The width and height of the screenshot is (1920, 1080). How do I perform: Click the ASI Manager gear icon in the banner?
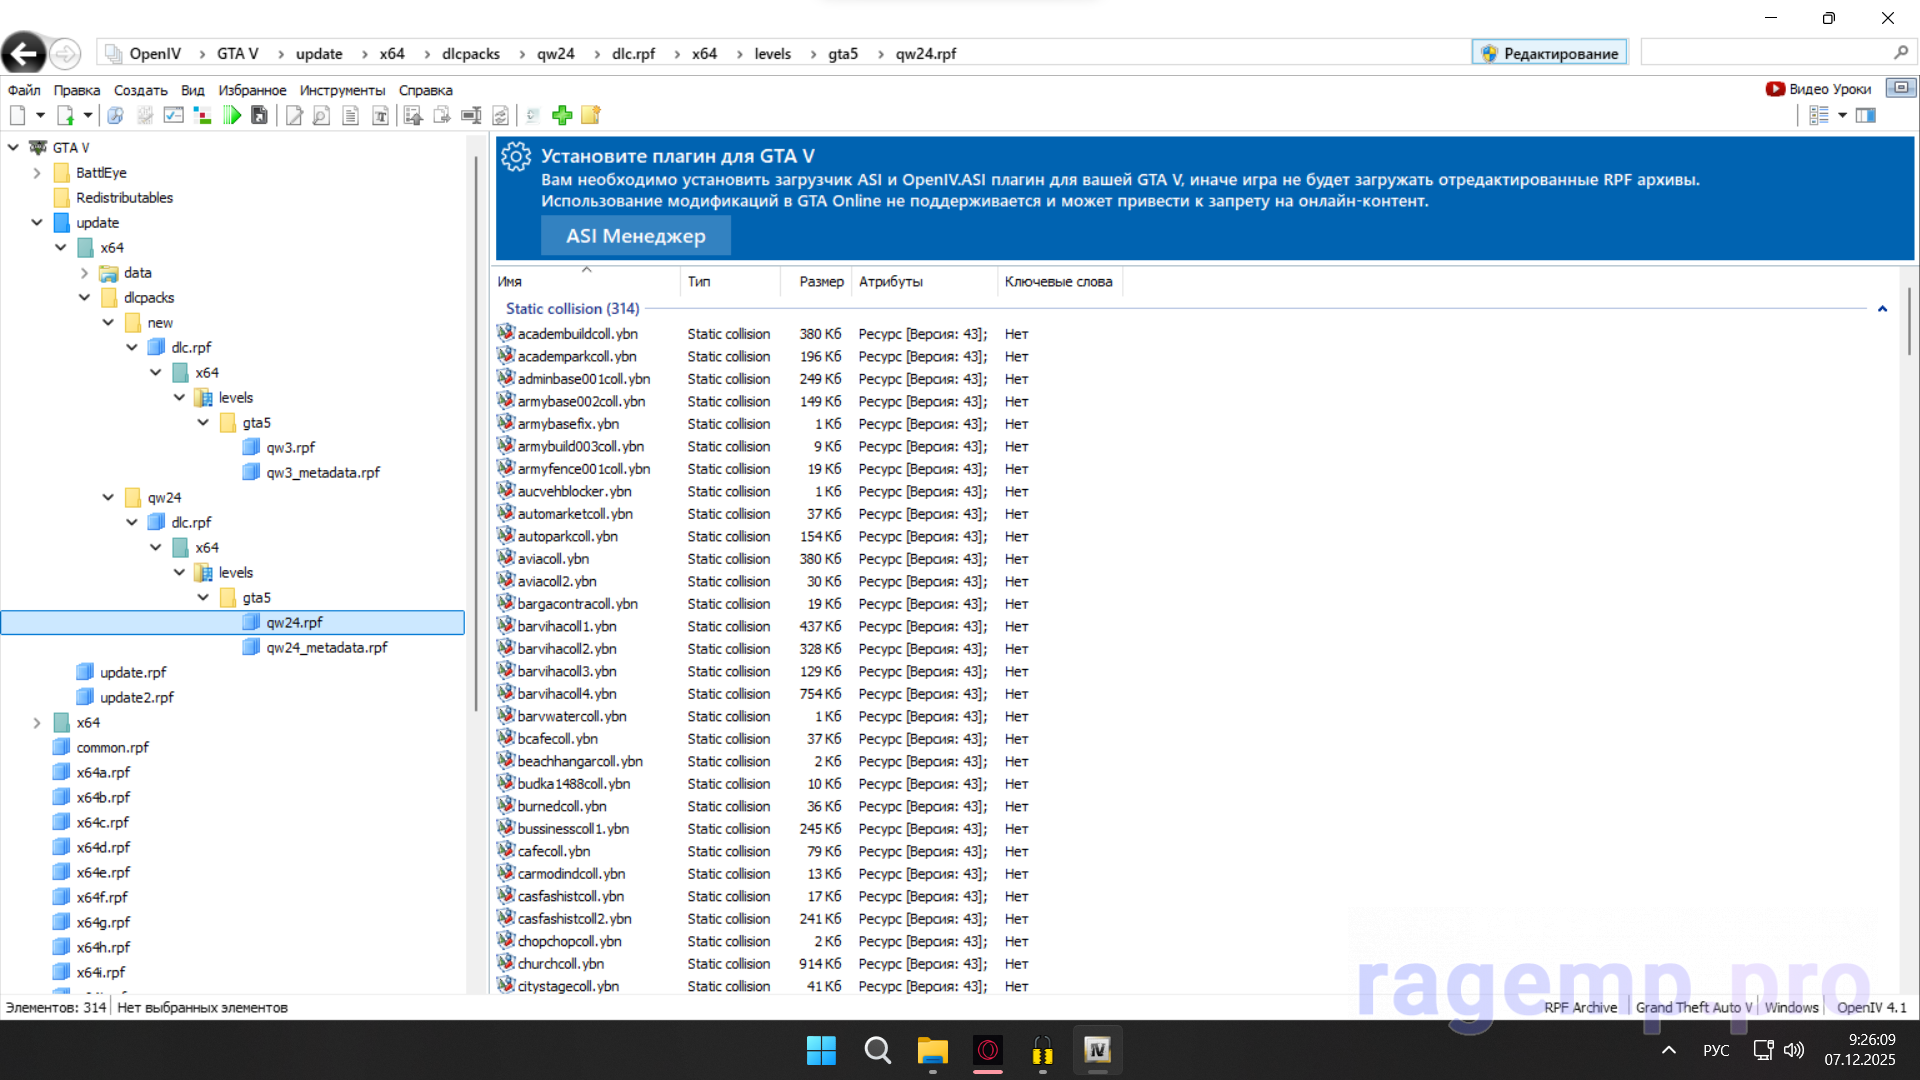click(x=516, y=157)
